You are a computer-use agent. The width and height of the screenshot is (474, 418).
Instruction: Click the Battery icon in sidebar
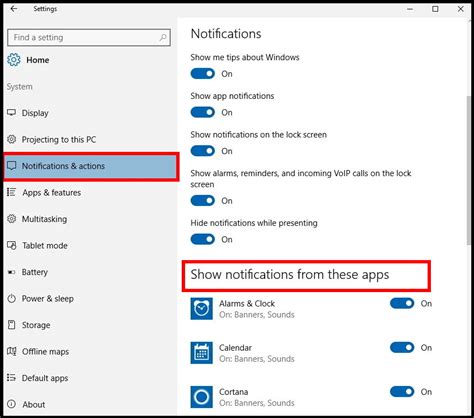[x=12, y=272]
